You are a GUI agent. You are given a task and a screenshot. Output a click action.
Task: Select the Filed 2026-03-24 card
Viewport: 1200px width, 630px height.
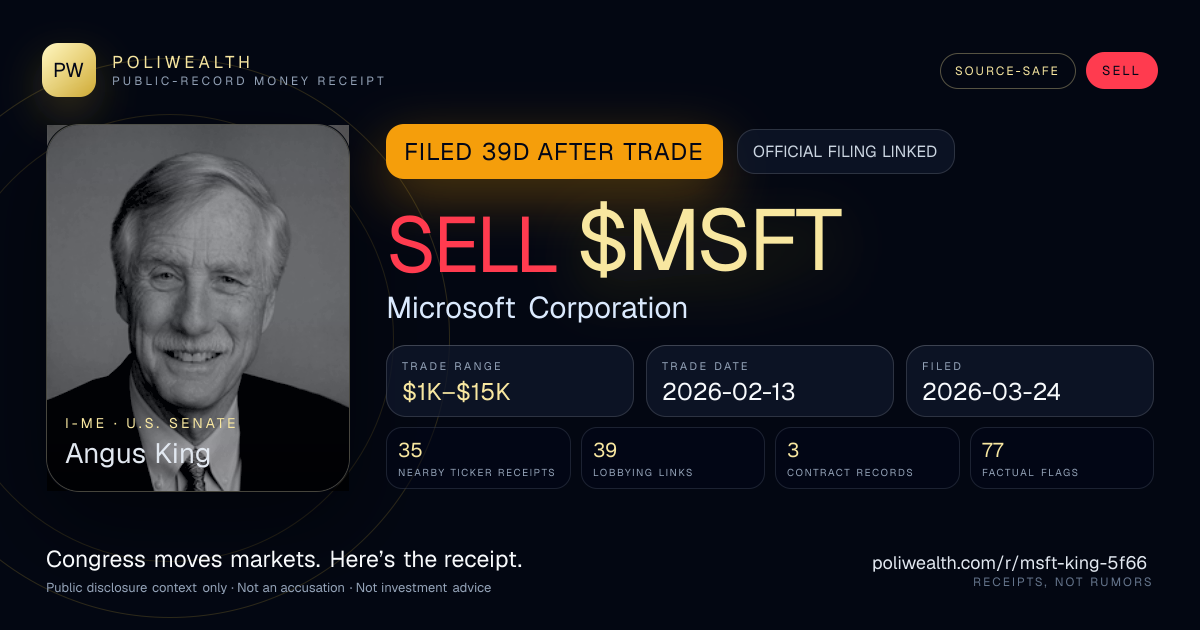(1030, 381)
